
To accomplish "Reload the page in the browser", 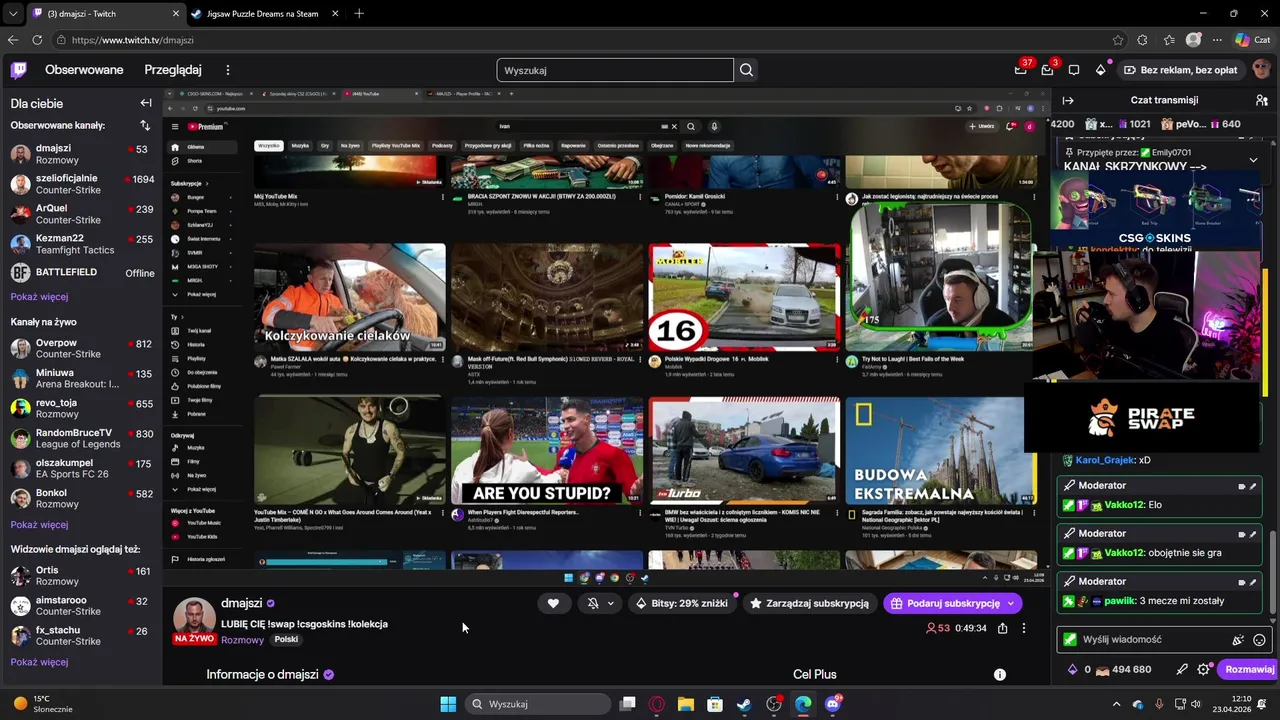I will (37, 40).
